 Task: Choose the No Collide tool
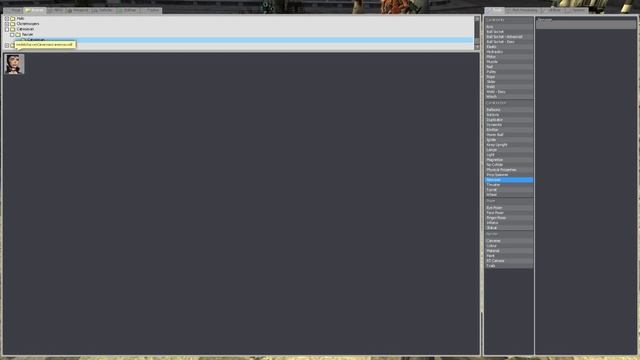(x=509, y=164)
